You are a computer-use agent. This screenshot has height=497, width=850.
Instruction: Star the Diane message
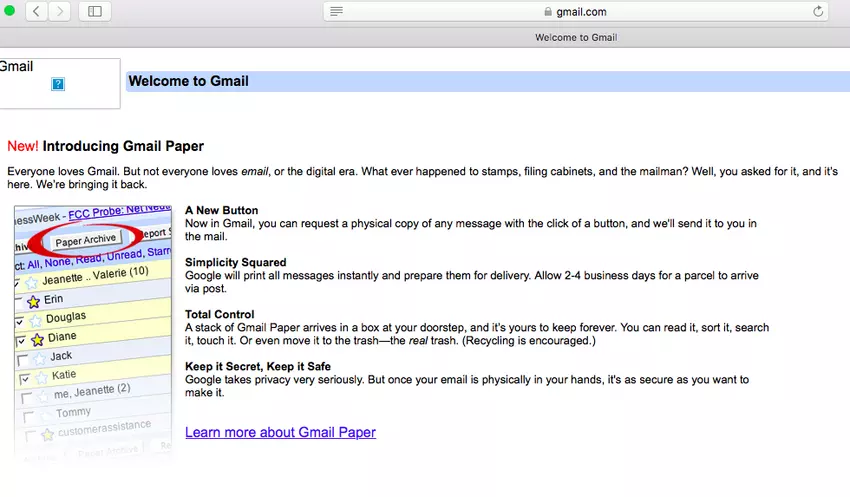tap(37, 340)
